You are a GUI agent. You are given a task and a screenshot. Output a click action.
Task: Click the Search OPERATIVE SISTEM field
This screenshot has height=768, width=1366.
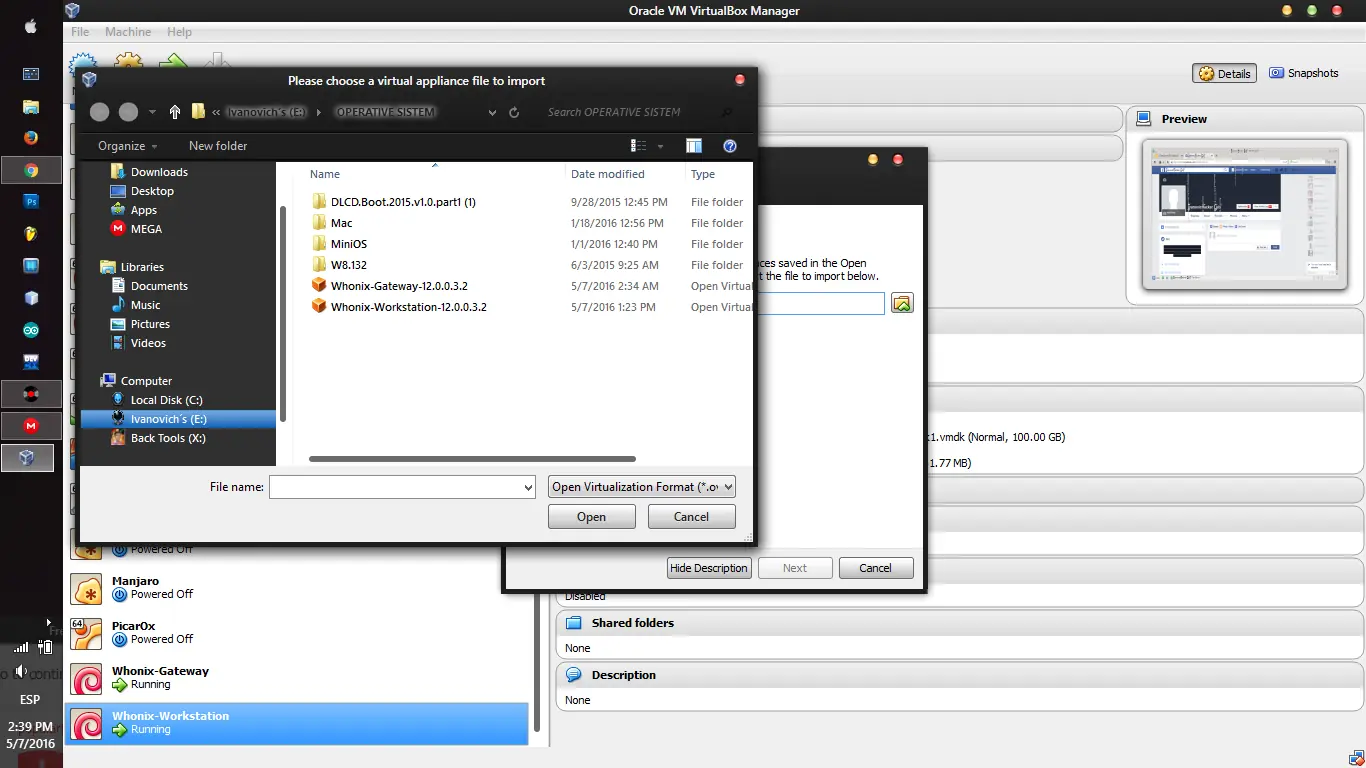630,112
